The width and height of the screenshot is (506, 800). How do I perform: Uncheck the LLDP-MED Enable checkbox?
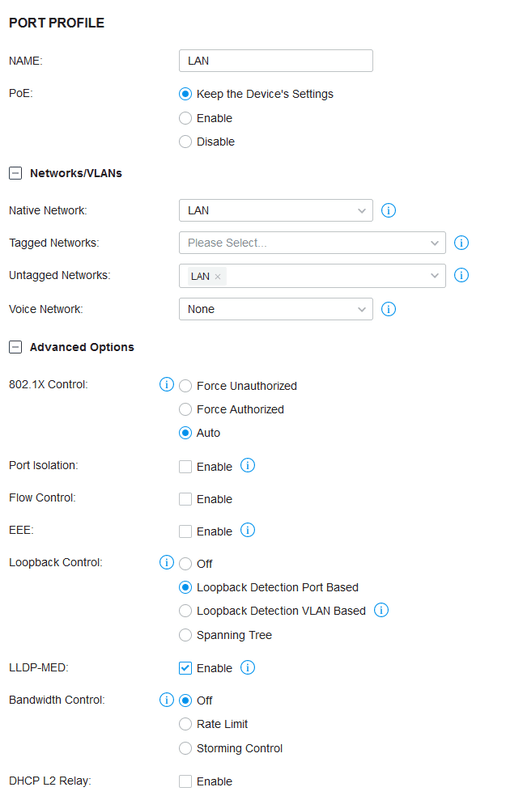click(x=185, y=668)
